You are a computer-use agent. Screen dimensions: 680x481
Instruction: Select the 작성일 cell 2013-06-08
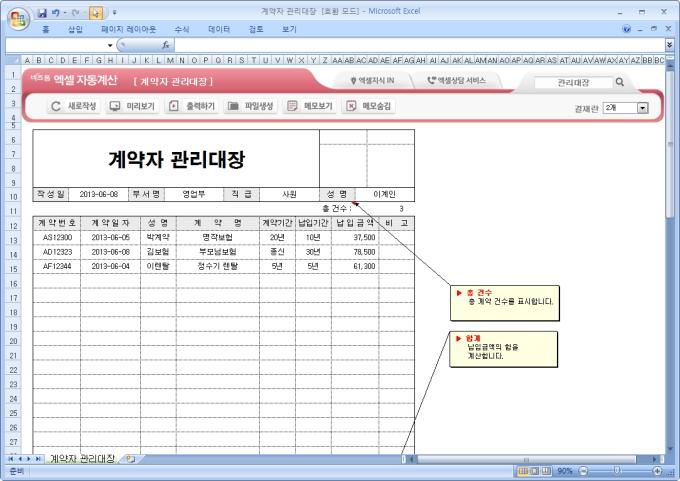pos(99,194)
